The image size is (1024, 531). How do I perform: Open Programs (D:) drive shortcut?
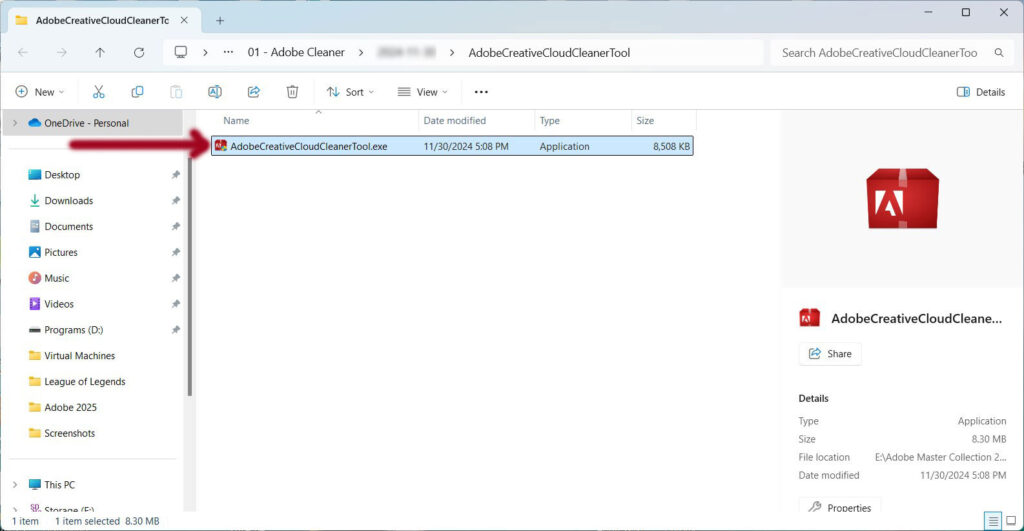tap(73, 329)
